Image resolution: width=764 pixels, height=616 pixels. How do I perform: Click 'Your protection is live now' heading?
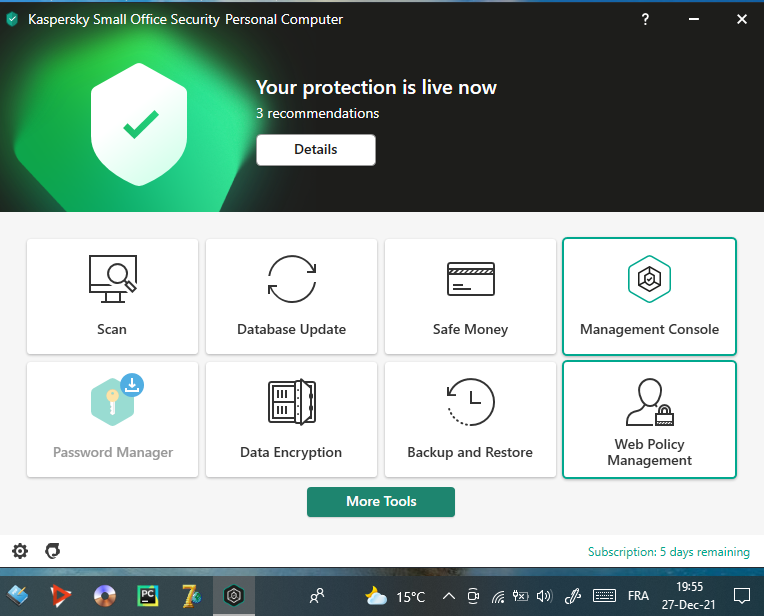click(376, 87)
